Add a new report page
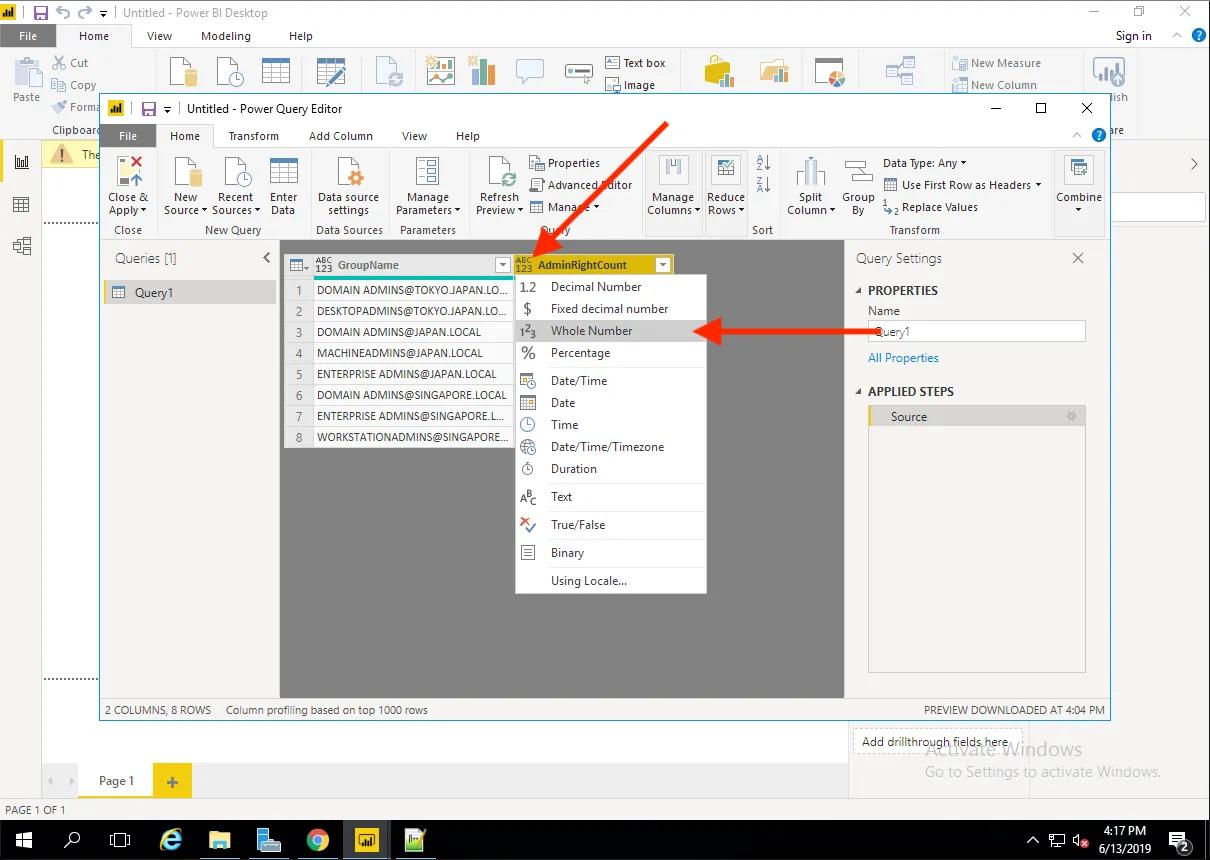This screenshot has width=1210, height=860. click(x=172, y=782)
